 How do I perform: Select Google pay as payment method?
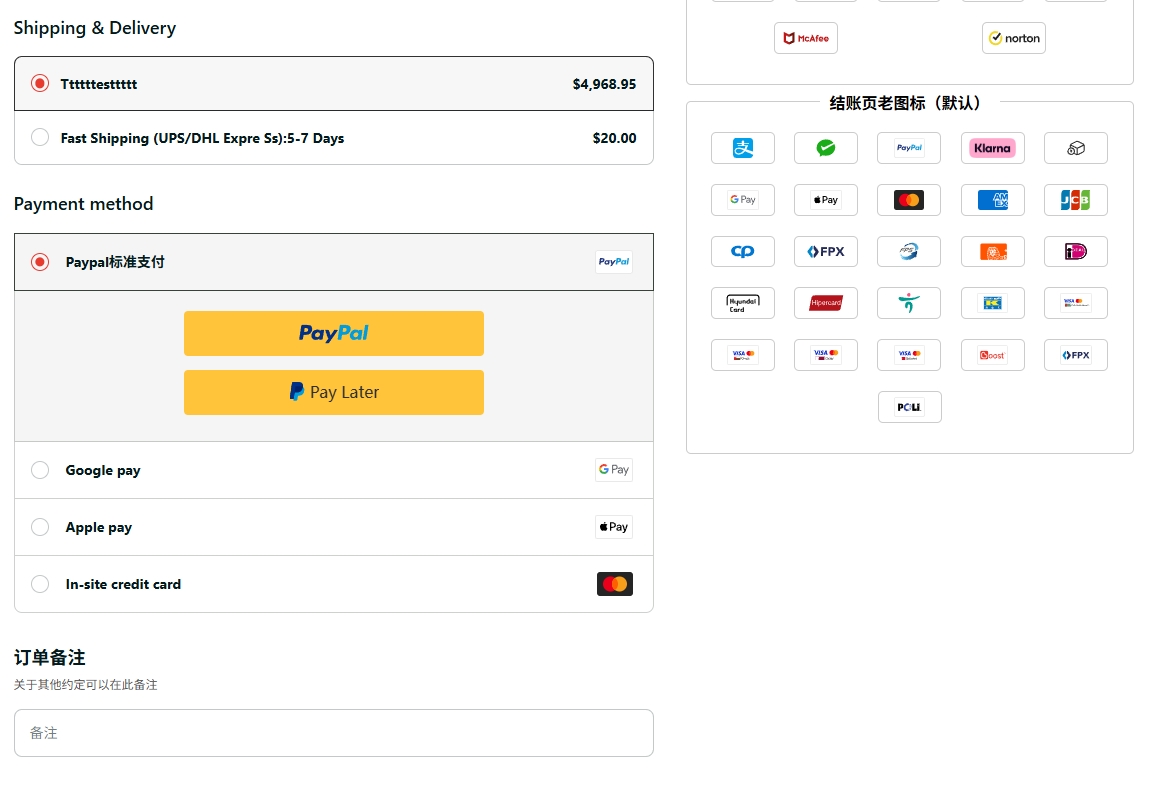pyautogui.click(x=40, y=470)
